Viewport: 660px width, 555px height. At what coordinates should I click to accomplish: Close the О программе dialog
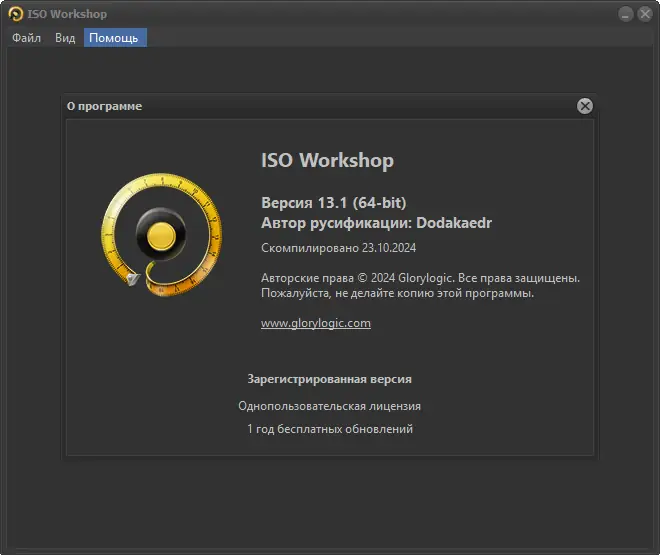585,106
